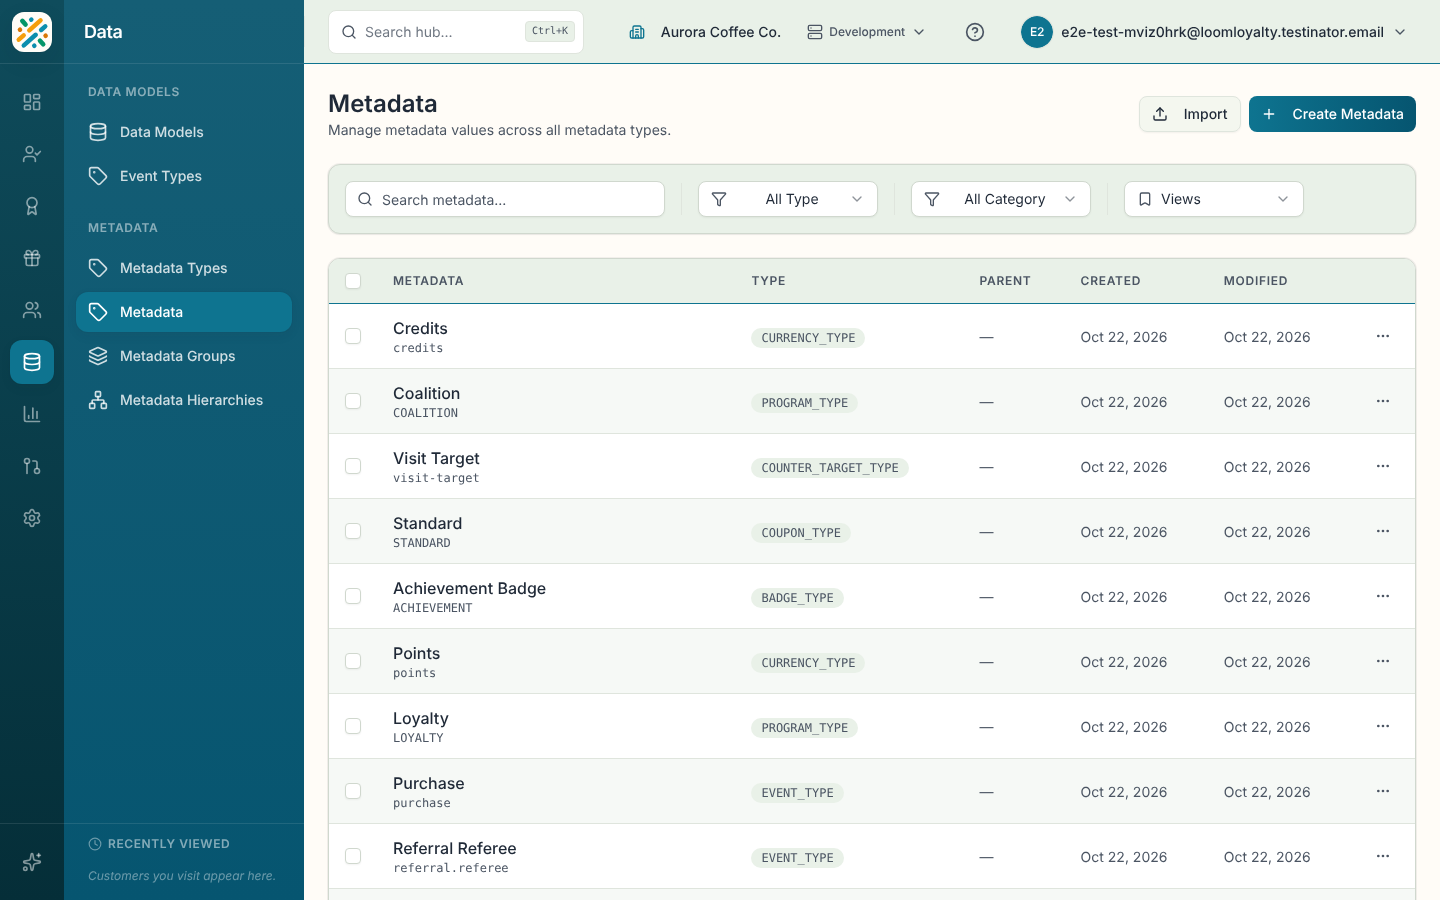Click the AI sparkle icon at rail bottom
The width and height of the screenshot is (1440, 900).
point(32,862)
